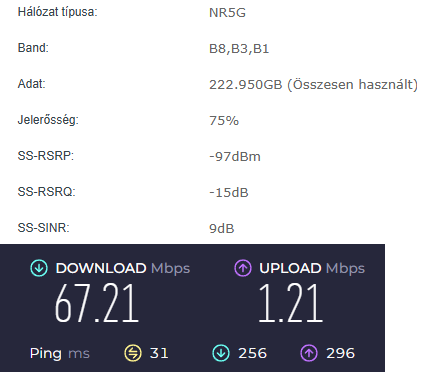This screenshot has height=382, width=432.
Task: Click the DOWNLOAD Mbps label
Action: [123, 269]
